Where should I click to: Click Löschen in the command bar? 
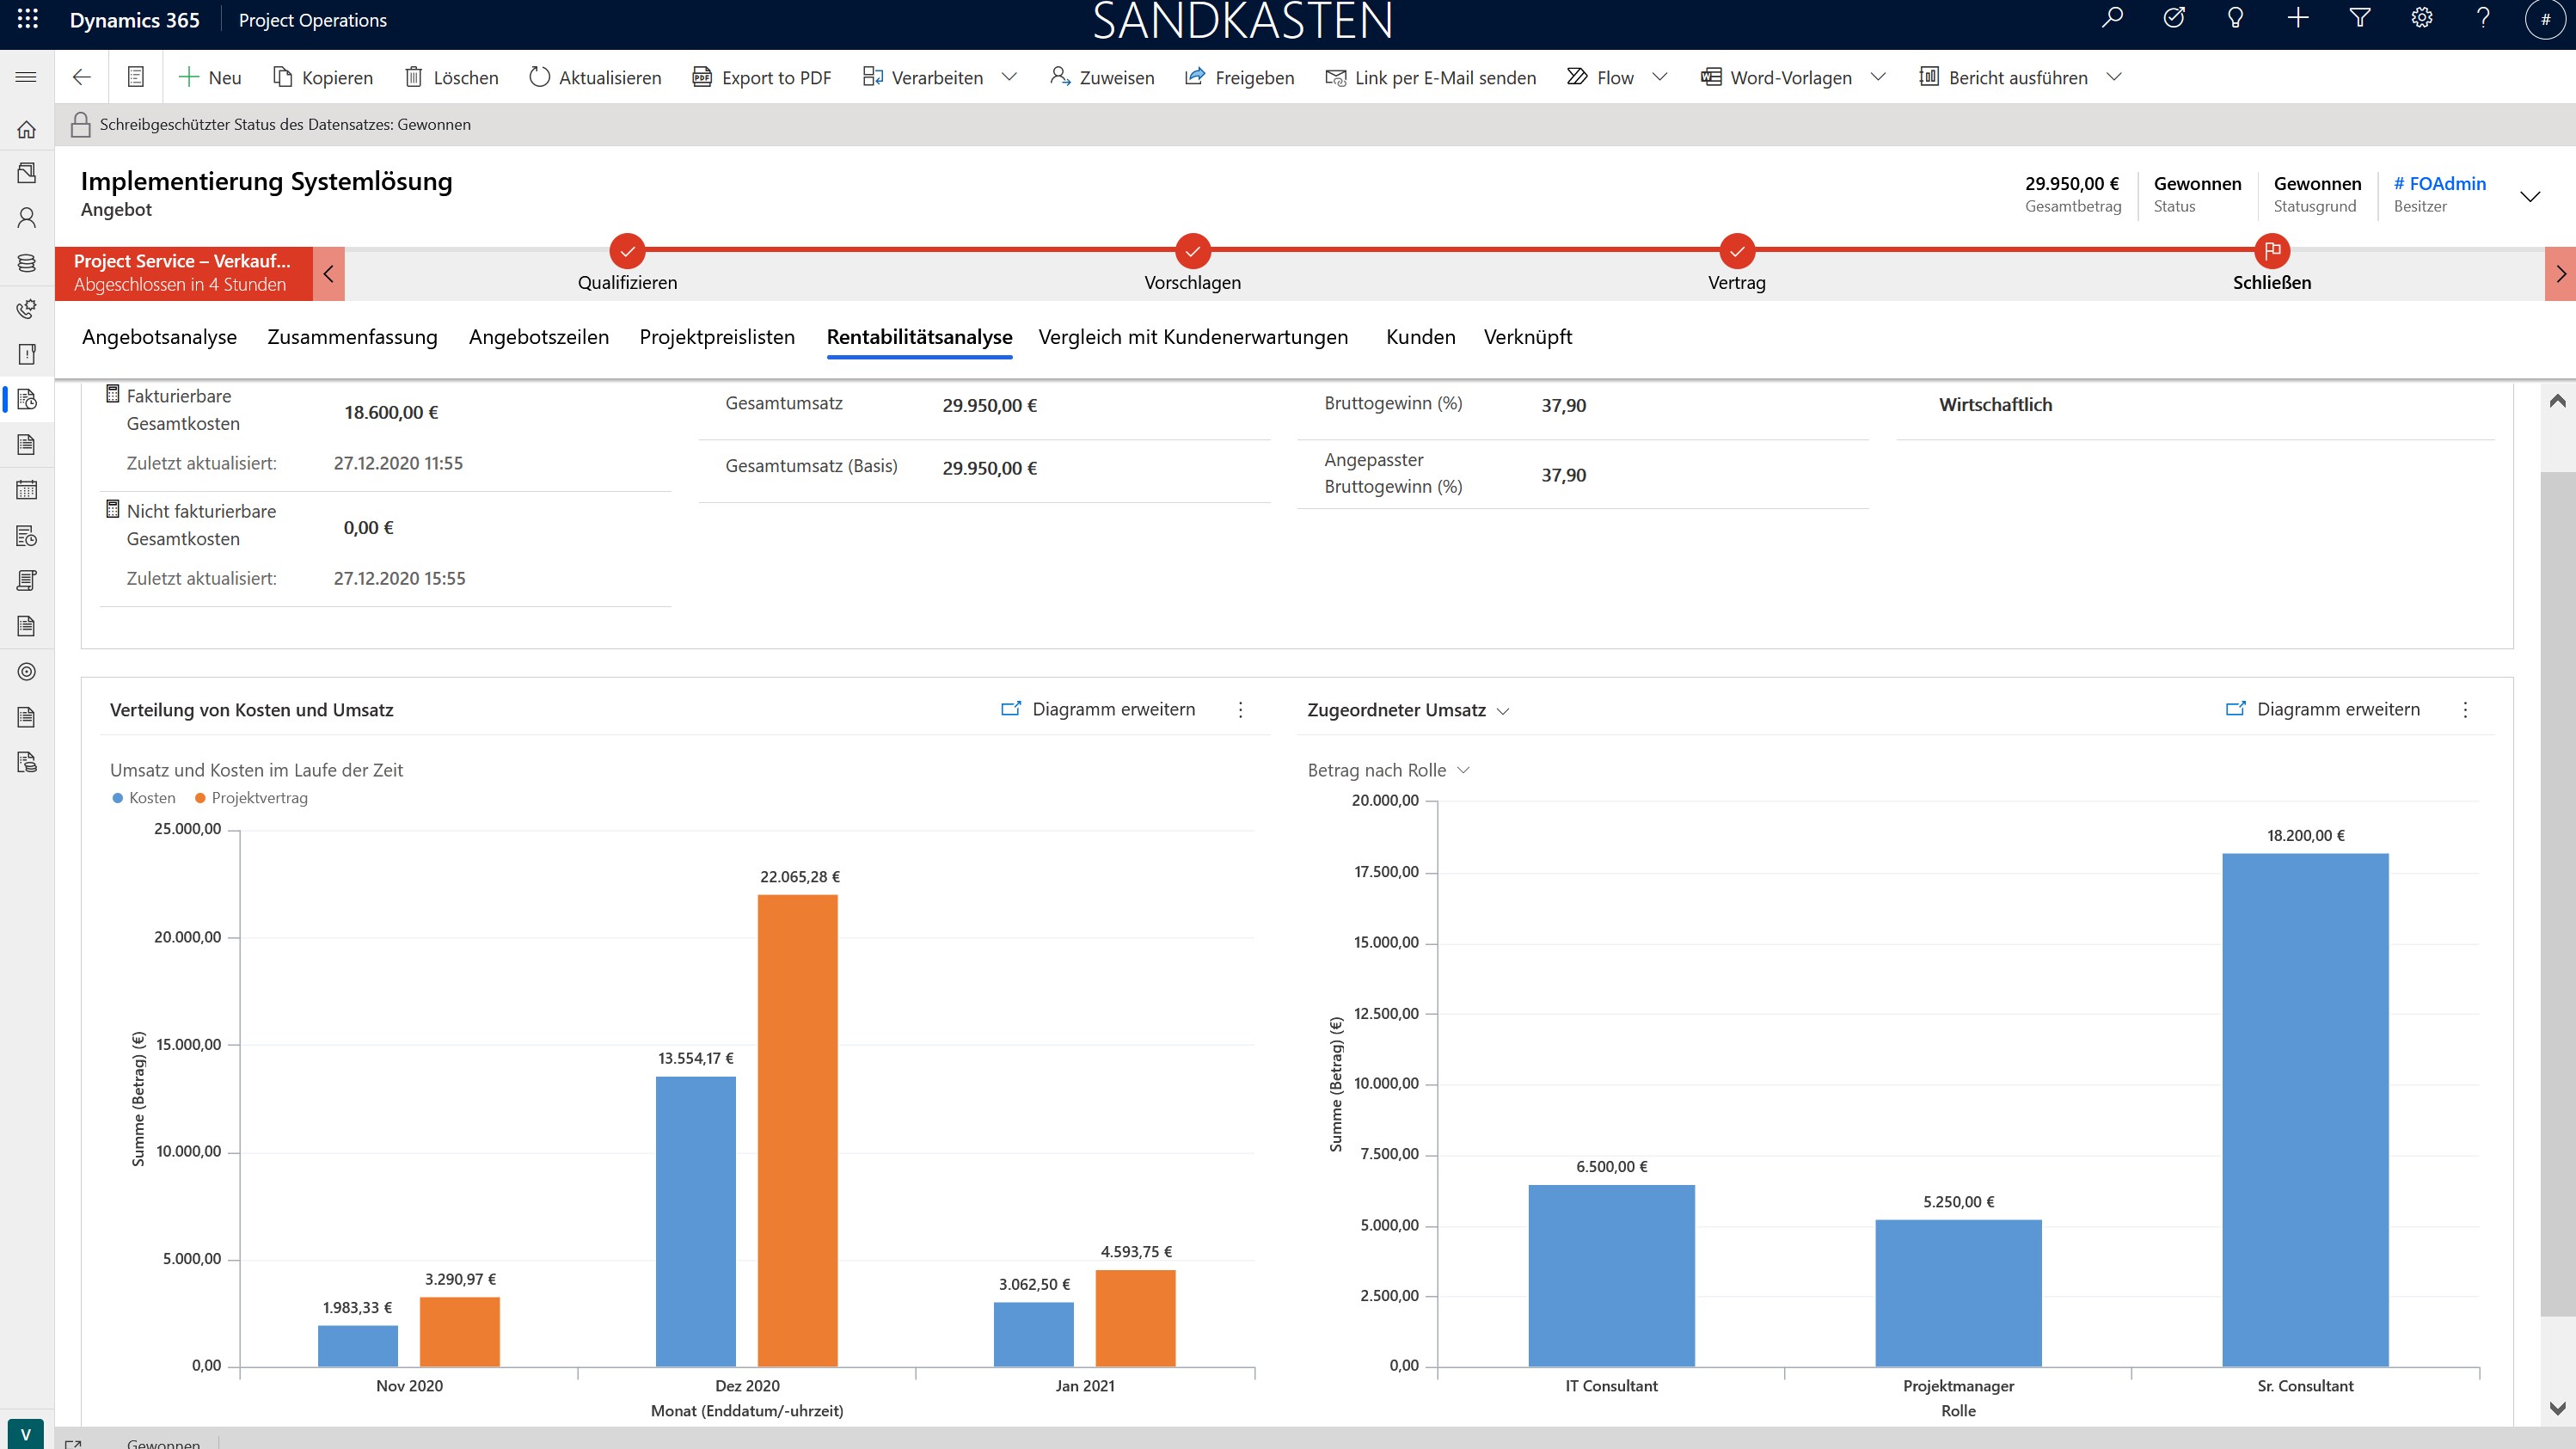click(452, 77)
